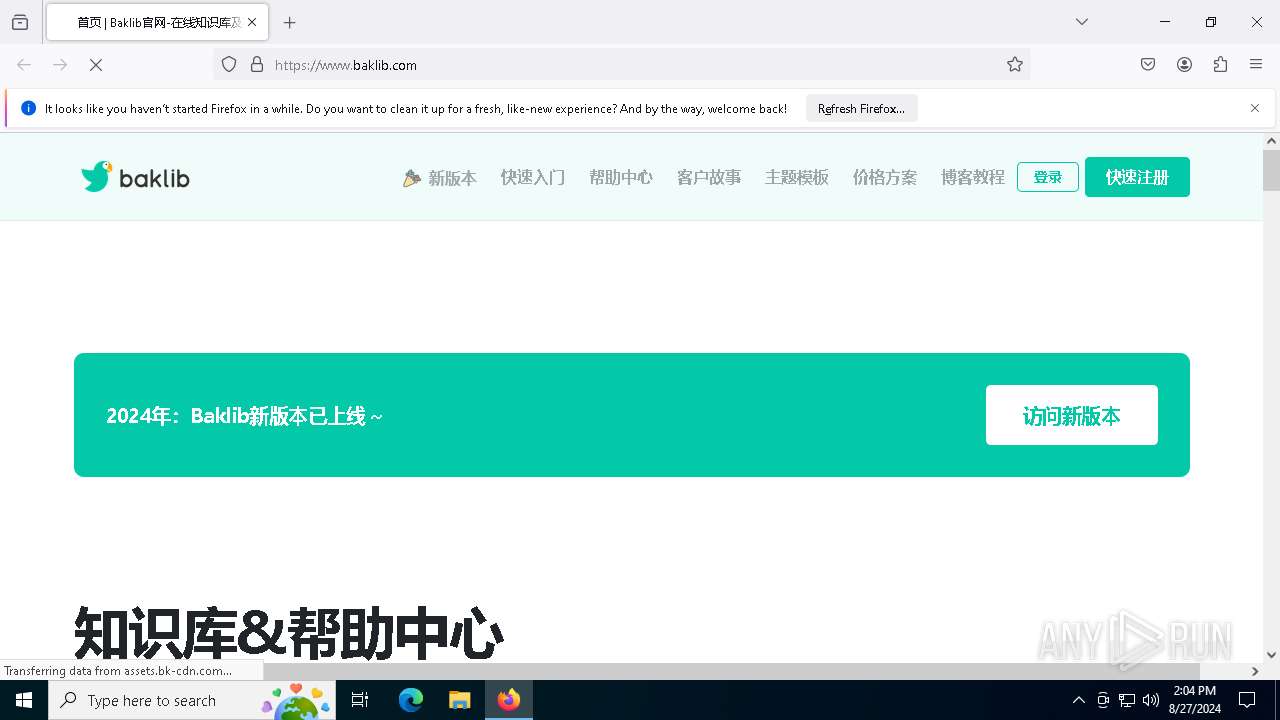The height and width of the screenshot is (720, 1280).
Task: Open Firefox hamburger application menu
Action: pos(1256,65)
